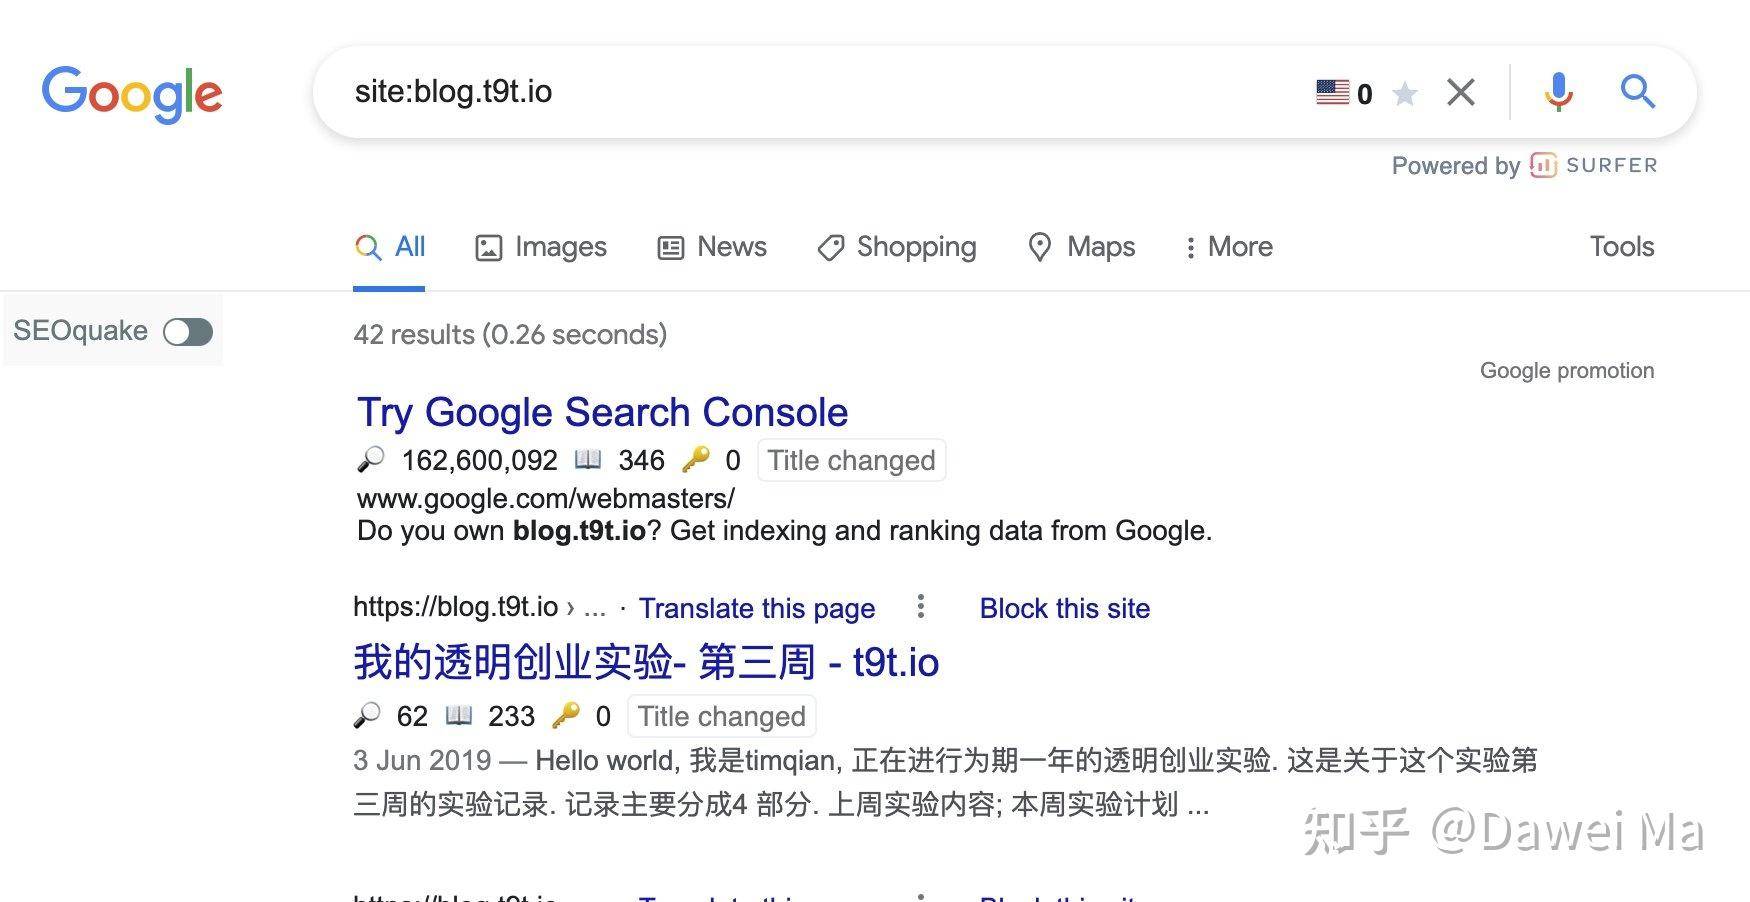Click the Google logo
Viewport: 1750px width, 902px height.
coord(131,94)
